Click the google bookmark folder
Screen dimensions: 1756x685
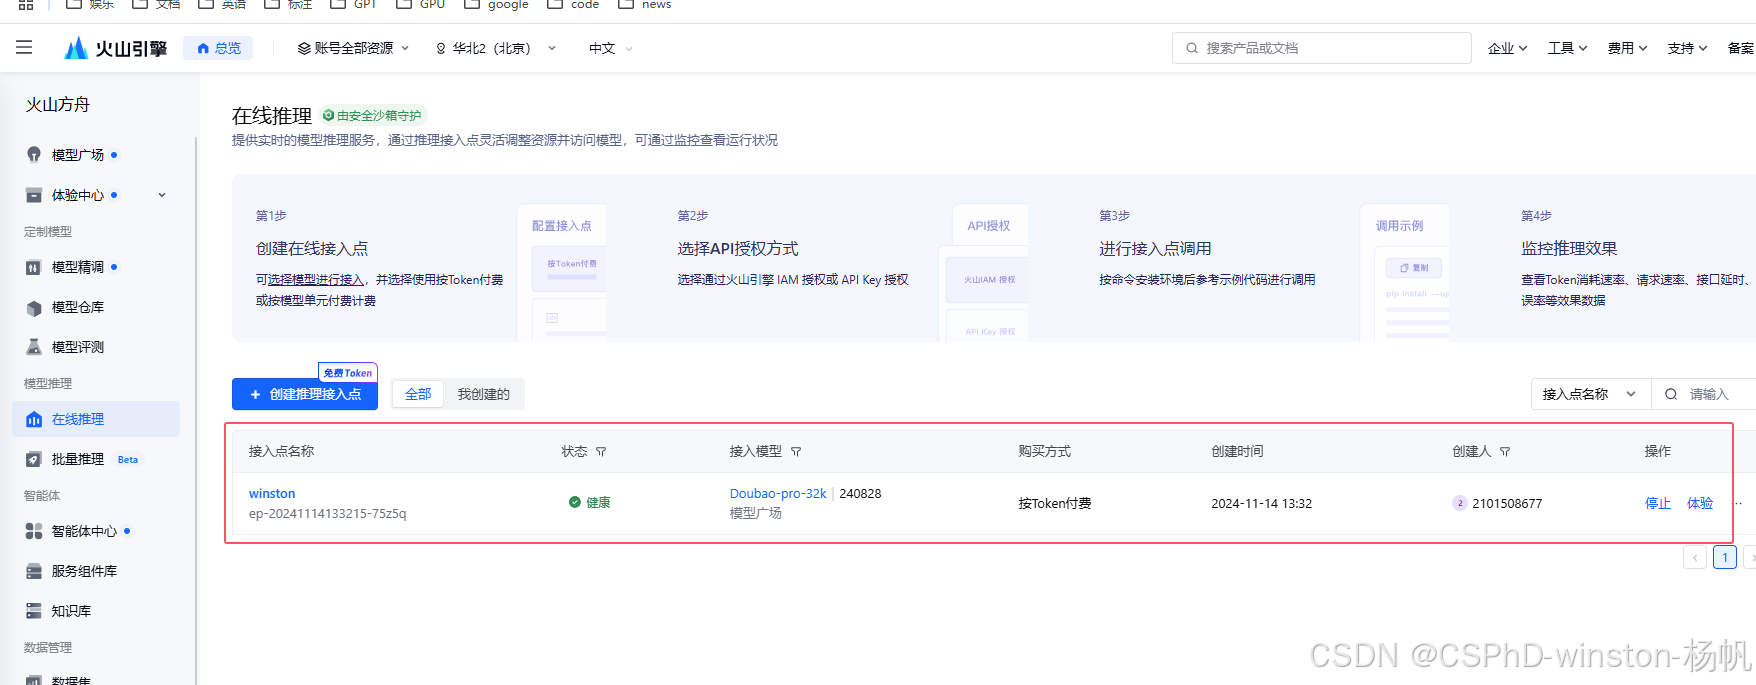pyautogui.click(x=496, y=5)
